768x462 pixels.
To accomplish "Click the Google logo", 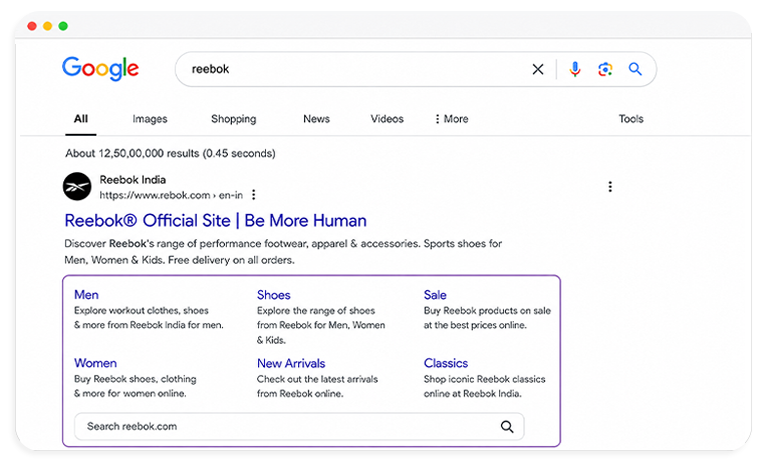I will pos(100,69).
